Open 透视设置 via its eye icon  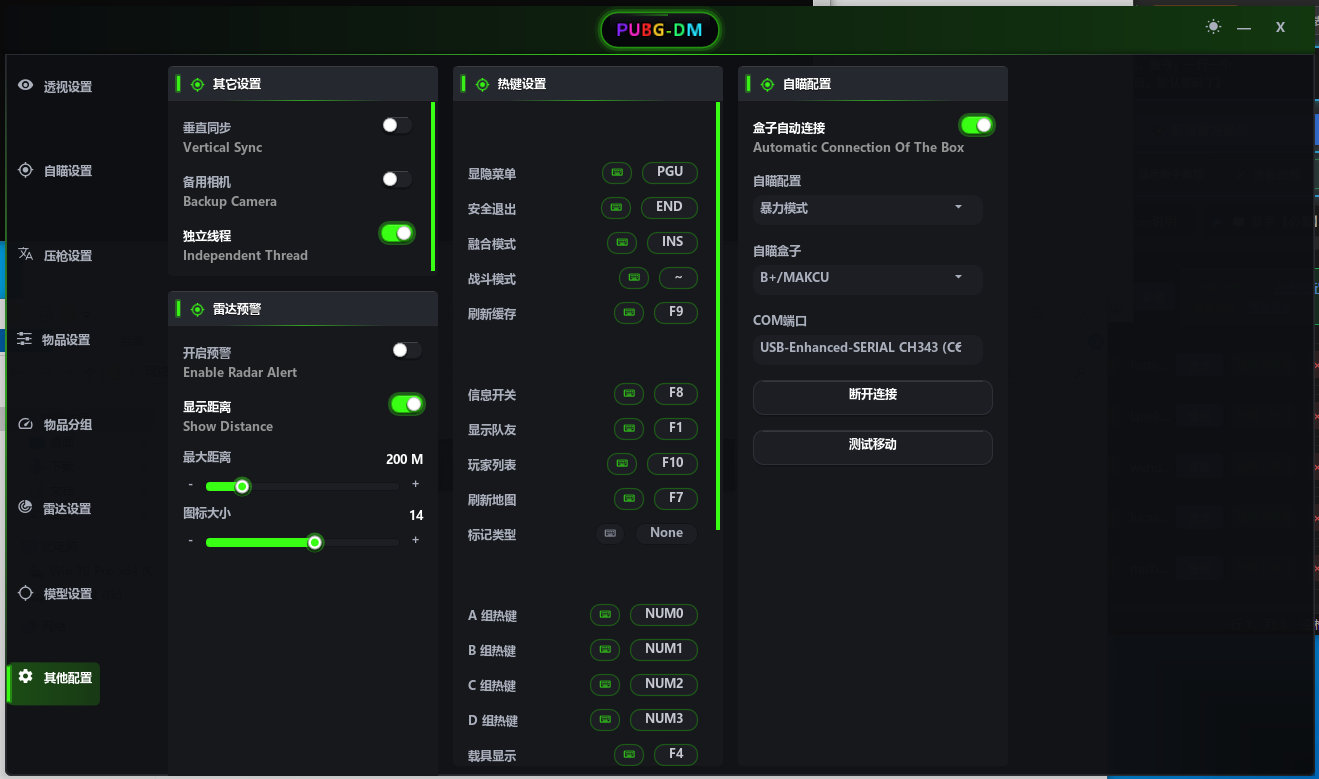pyautogui.click(x=26, y=86)
